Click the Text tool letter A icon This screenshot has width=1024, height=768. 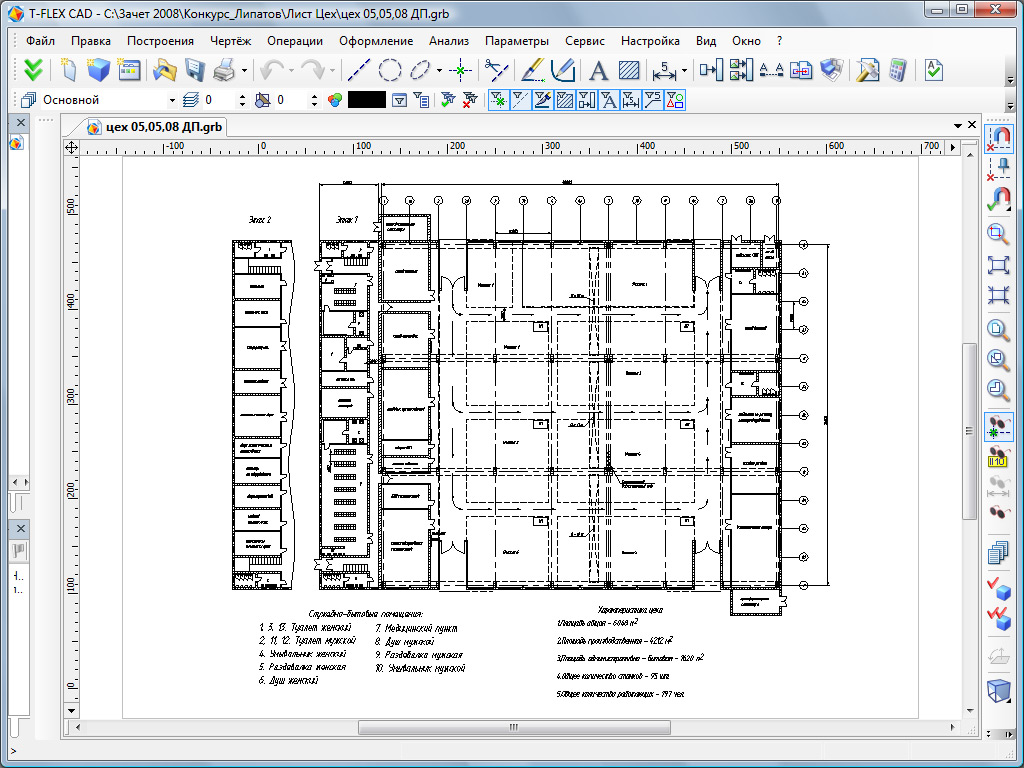click(x=598, y=70)
